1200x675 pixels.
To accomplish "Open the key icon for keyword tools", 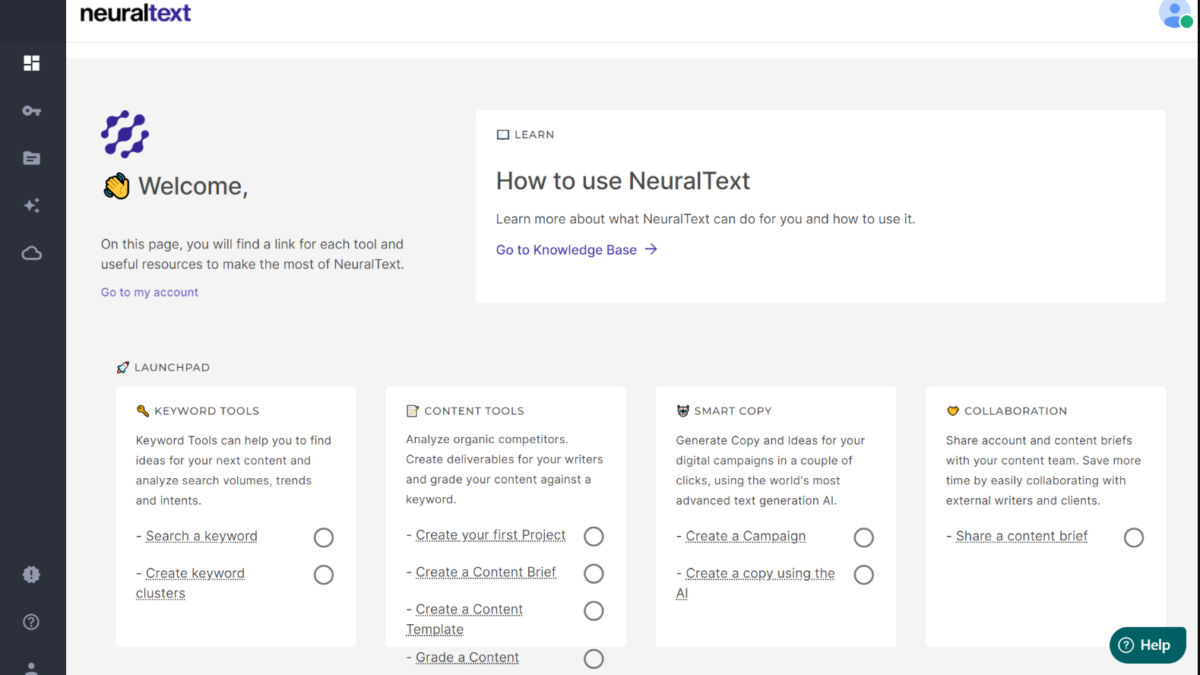I will tap(32, 111).
